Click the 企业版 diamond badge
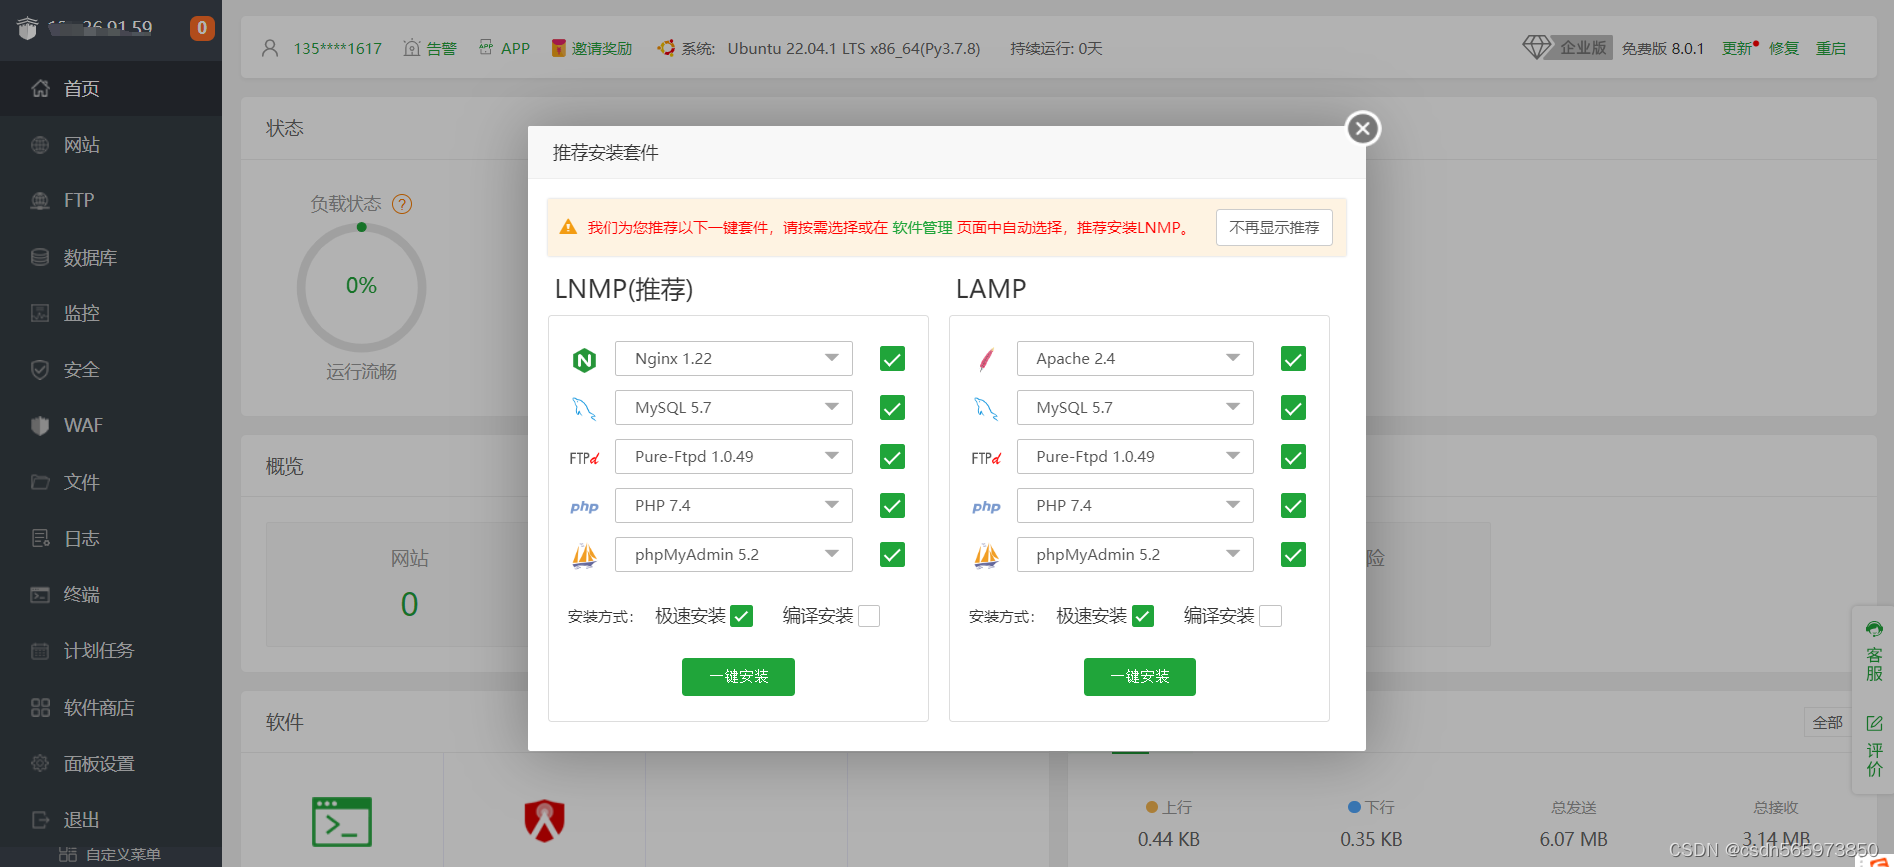 point(1567,47)
